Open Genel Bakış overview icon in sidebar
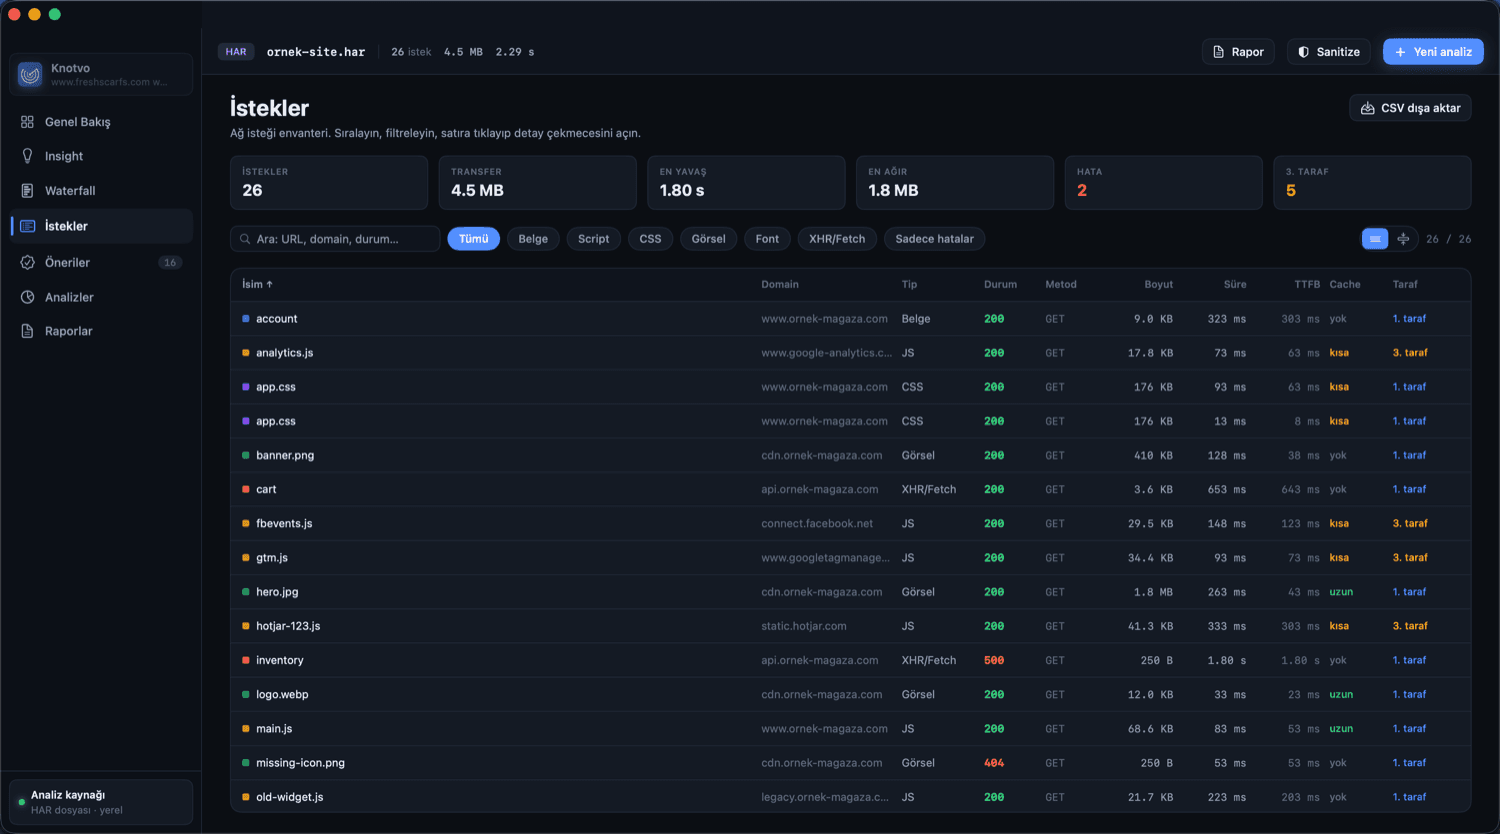Screen dimensions: 1500x834 (27, 122)
